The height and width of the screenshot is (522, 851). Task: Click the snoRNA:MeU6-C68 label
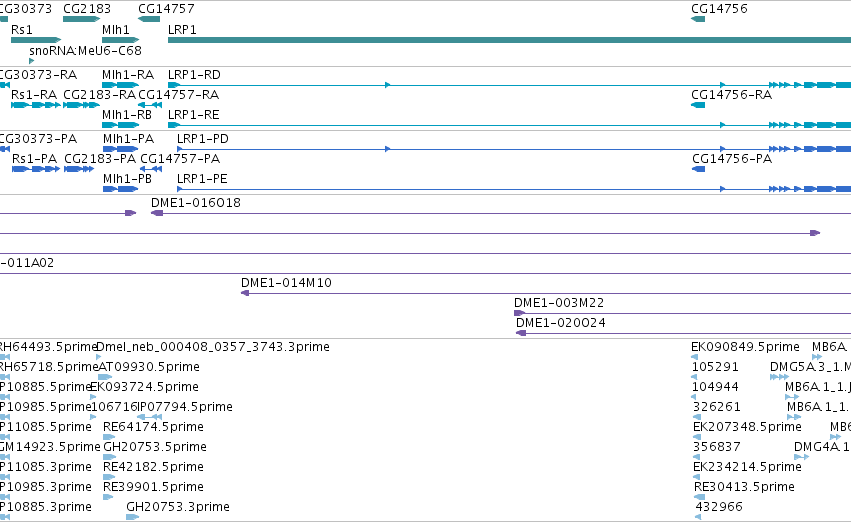pos(85,50)
